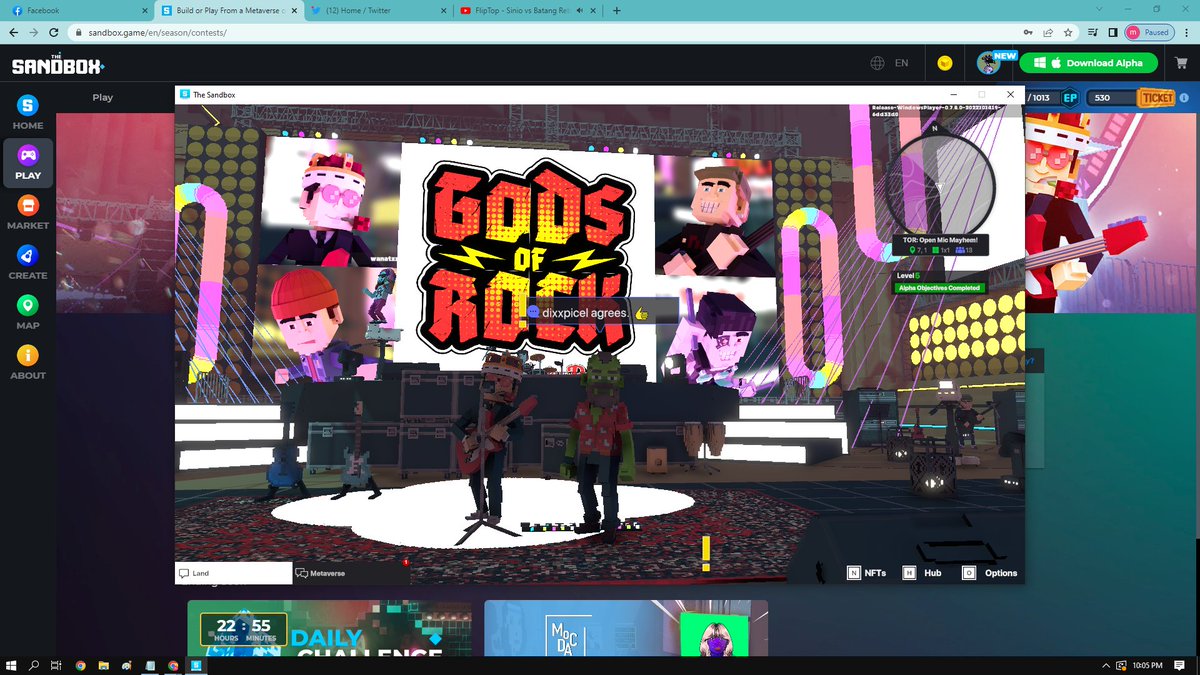Click the yellow SAND coin icon
The width and height of the screenshot is (1200, 675).
(x=944, y=63)
